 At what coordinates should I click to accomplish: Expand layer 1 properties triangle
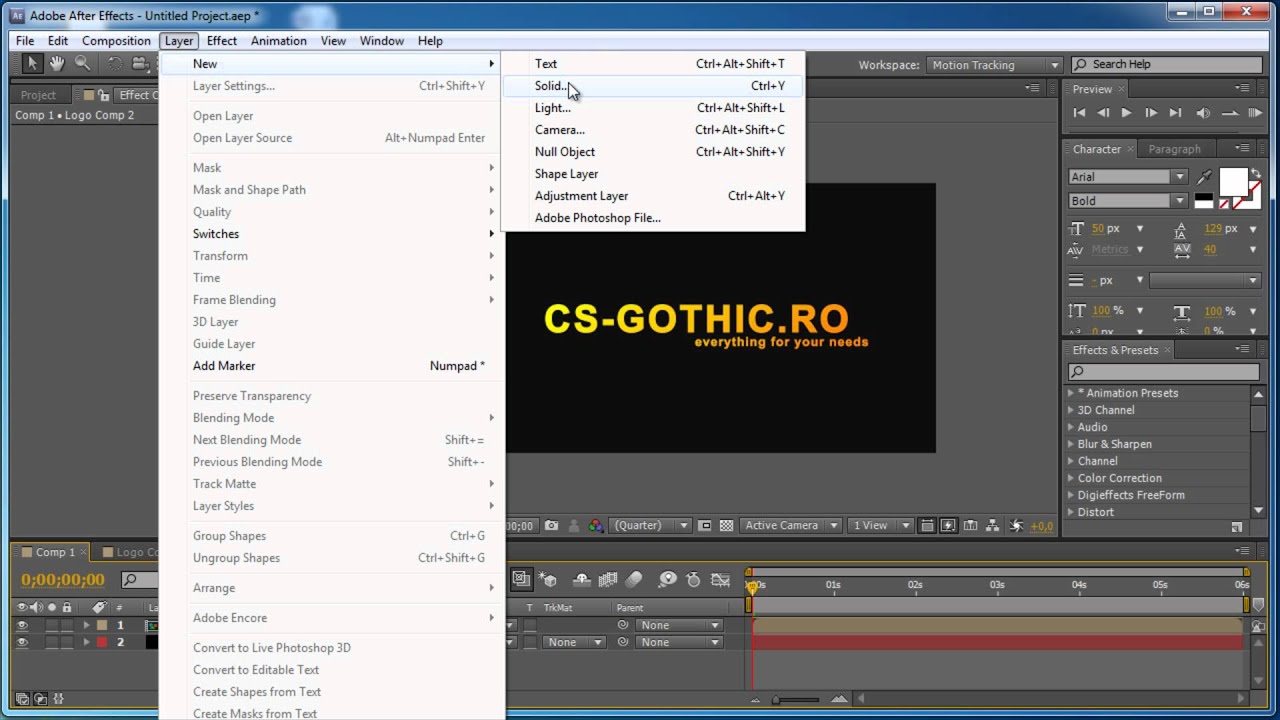tap(86, 625)
